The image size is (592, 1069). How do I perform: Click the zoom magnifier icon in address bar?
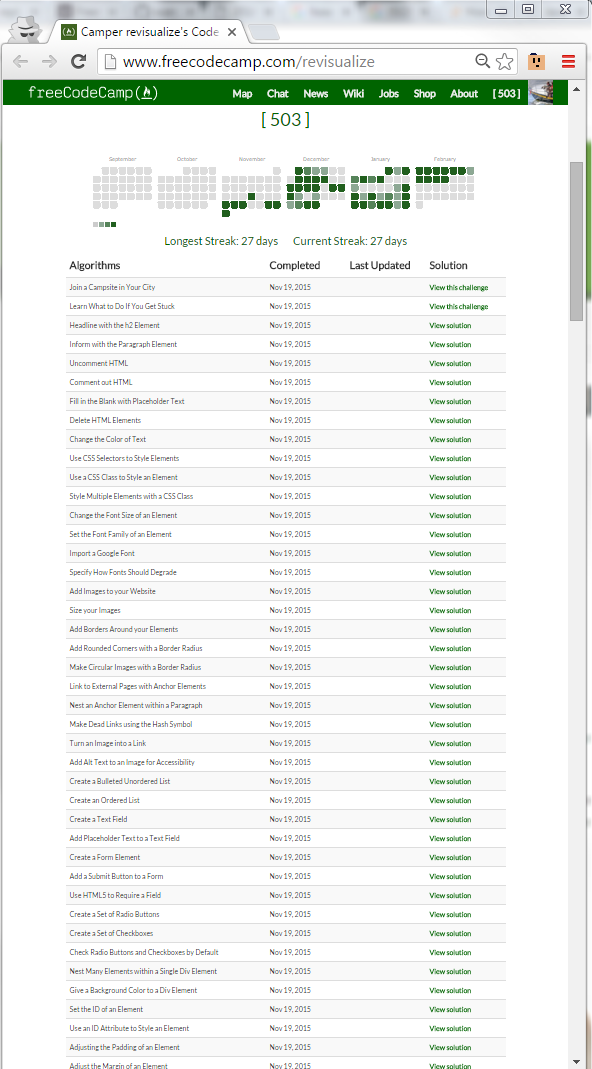[x=482, y=61]
